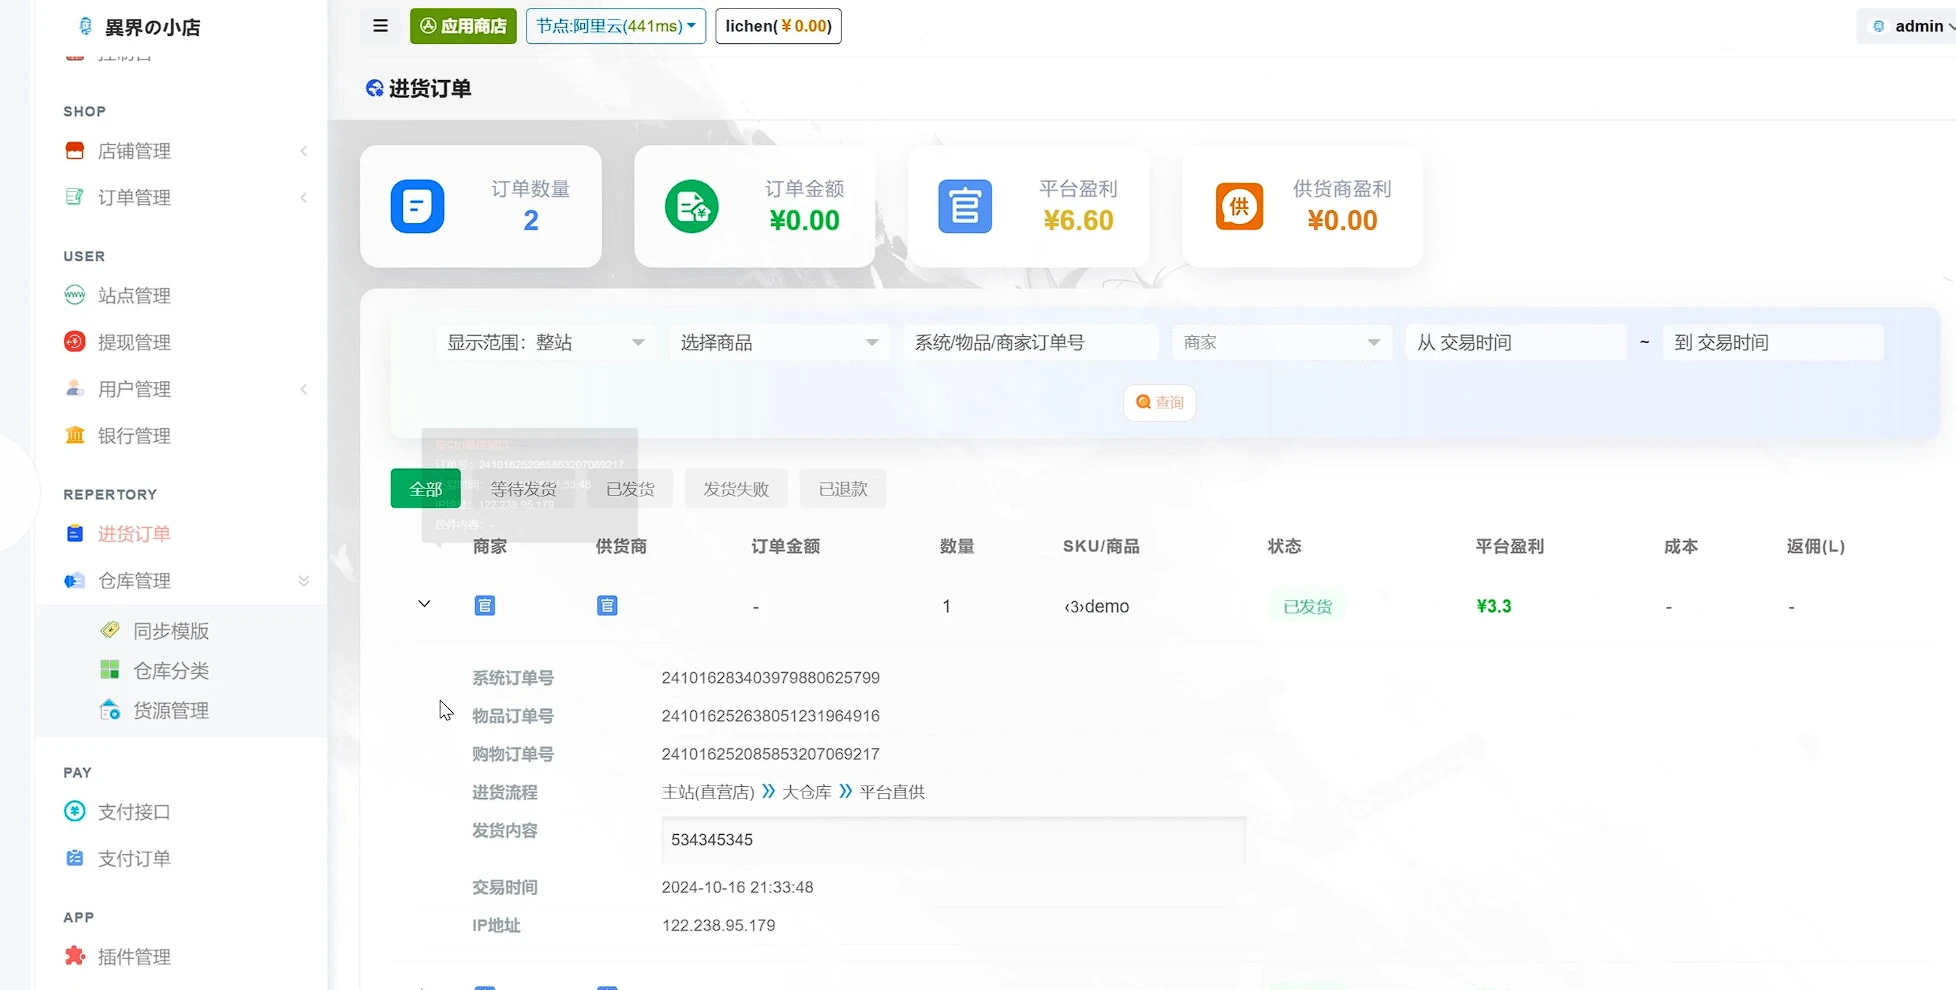
Task: Click the lichen balance button
Action: [x=778, y=26]
